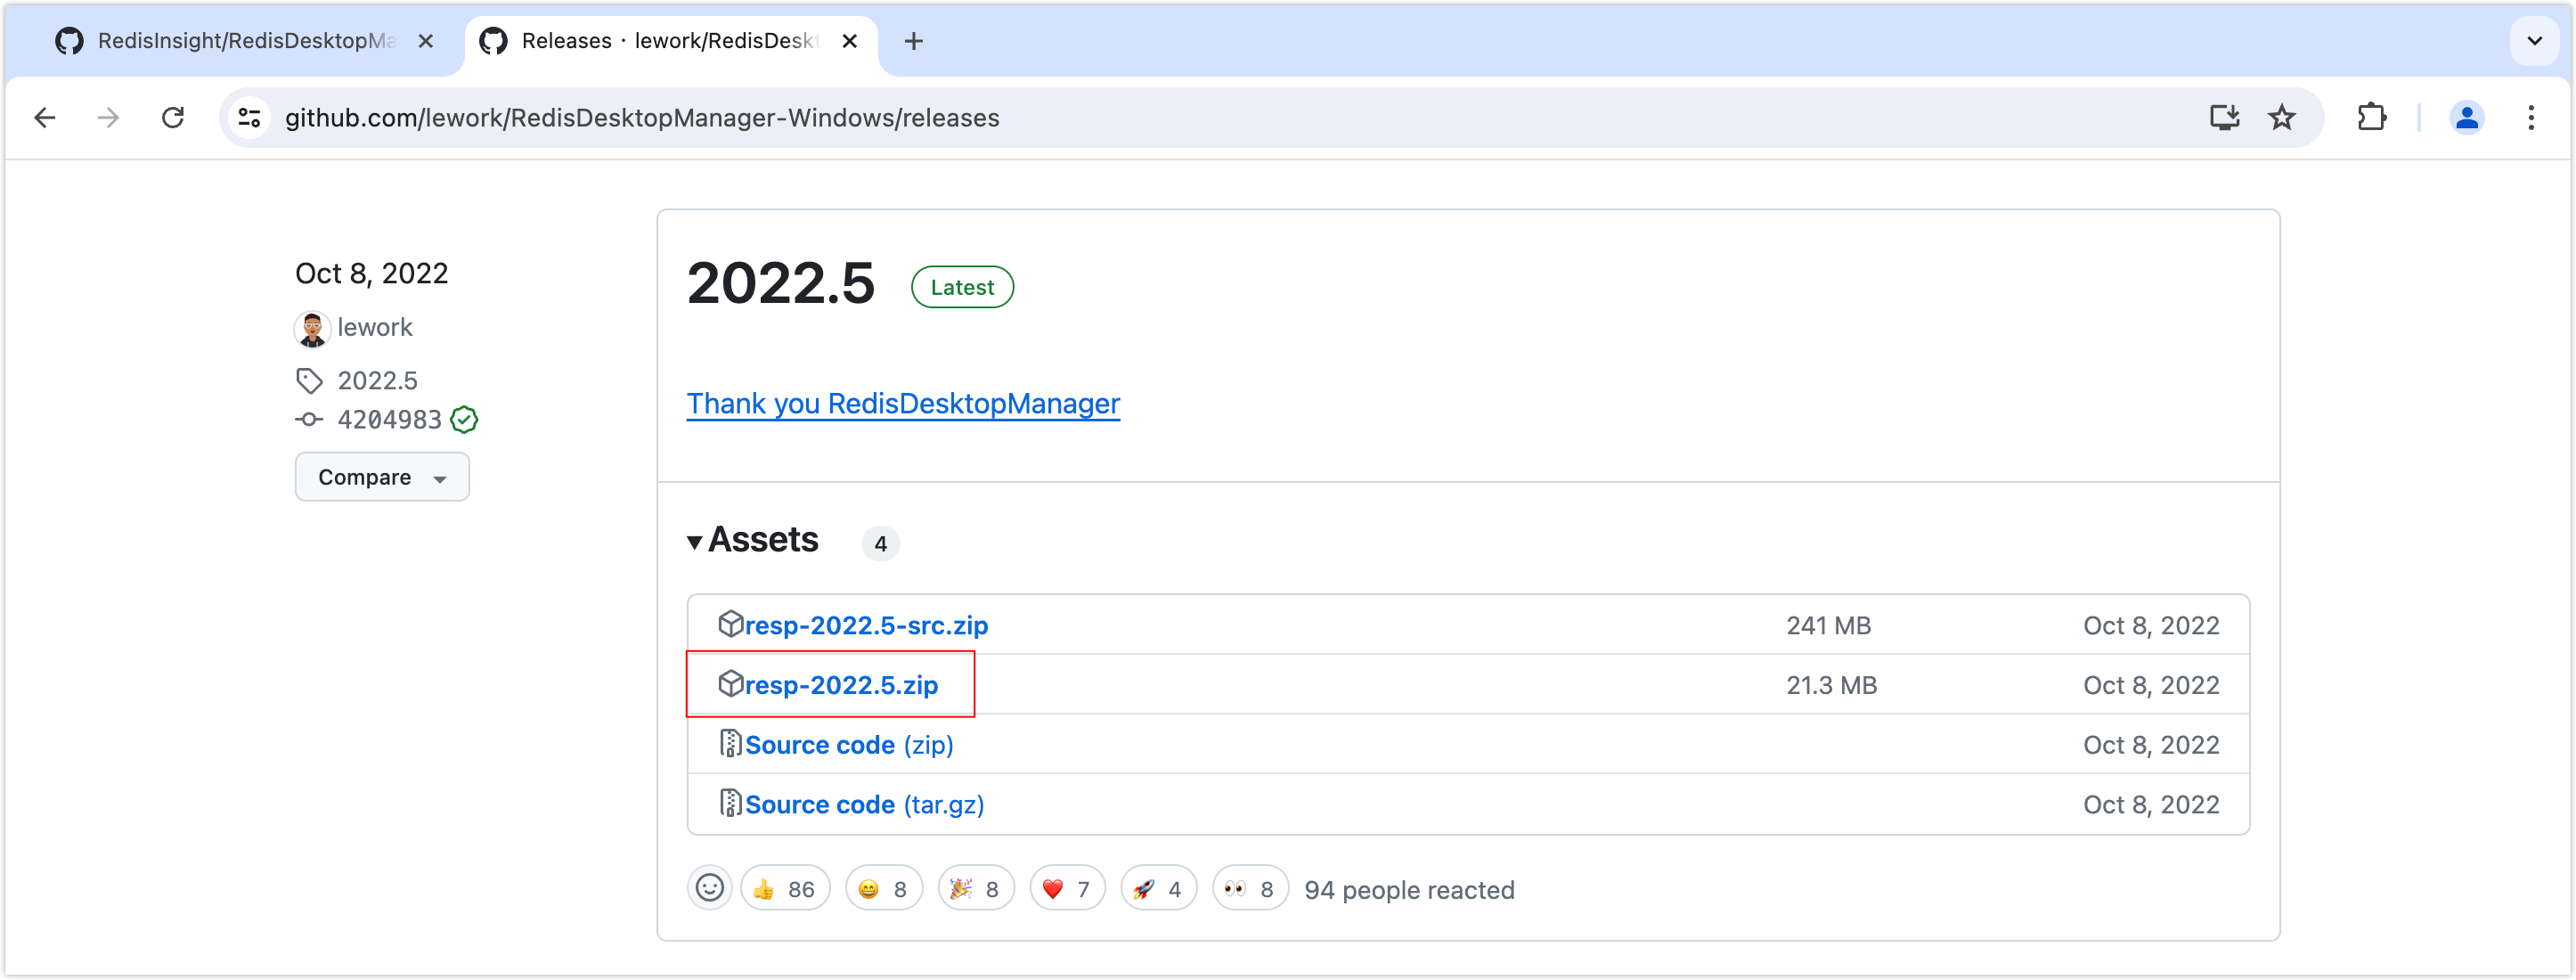2576x980 pixels.
Task: Download resp-2022.5-src.zip
Action: tap(866, 625)
